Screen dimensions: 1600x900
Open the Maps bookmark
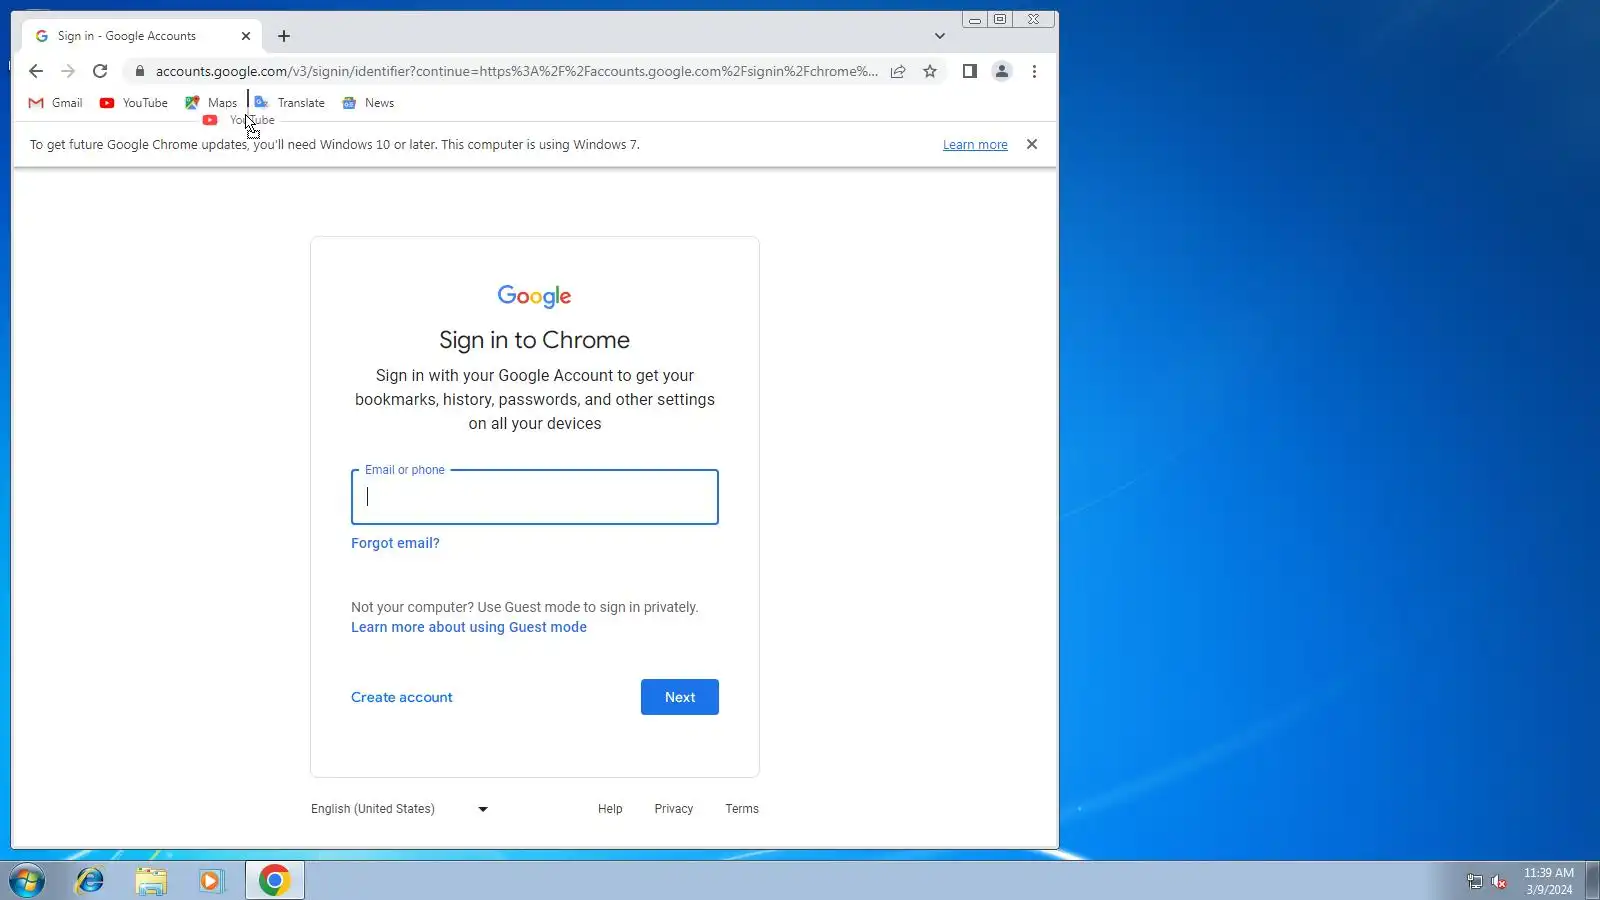coord(212,103)
